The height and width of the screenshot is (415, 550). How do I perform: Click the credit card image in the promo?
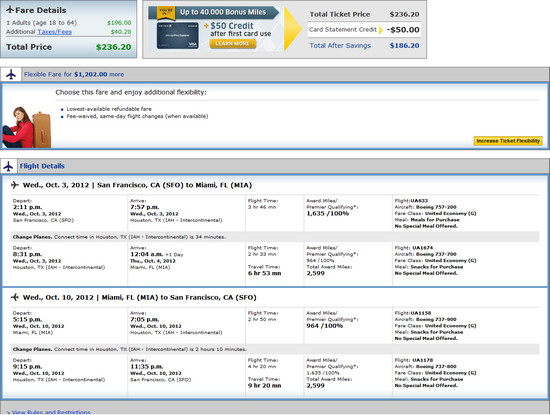(177, 36)
